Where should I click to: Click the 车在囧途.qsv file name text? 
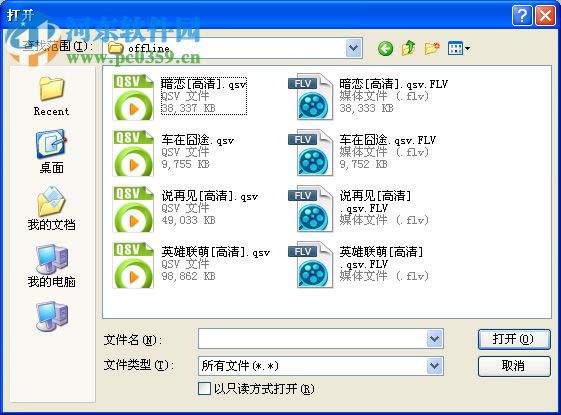coord(197,140)
